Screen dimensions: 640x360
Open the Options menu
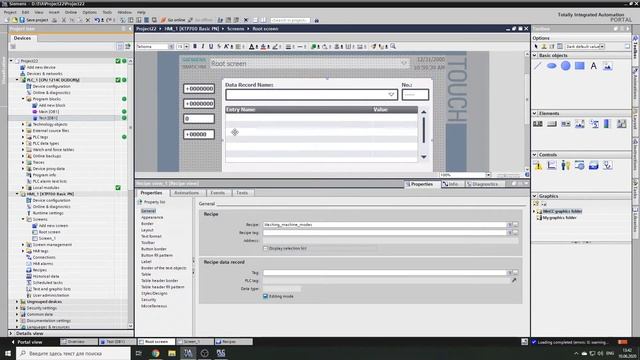pyautogui.click(x=89, y=13)
